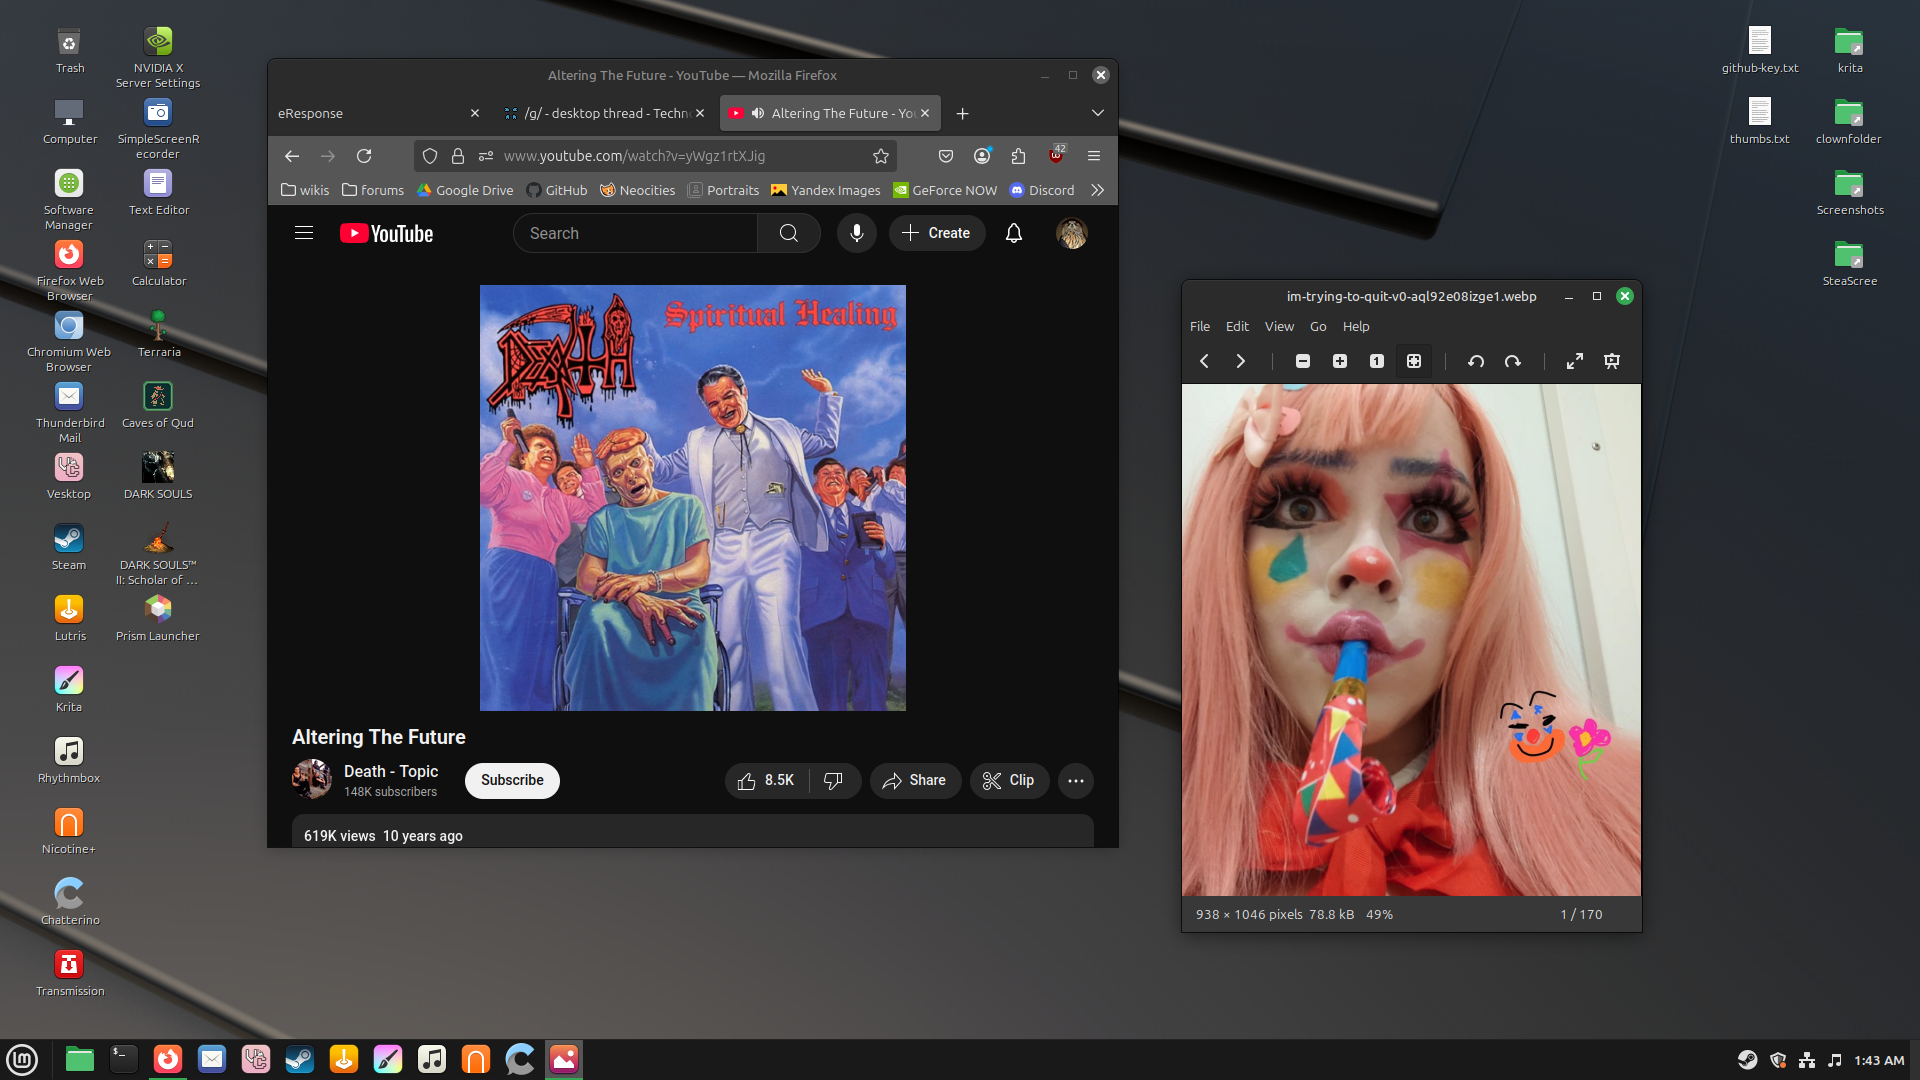Open YouTube guide hamburger menu
Image resolution: width=1920 pixels, height=1080 pixels.
(304, 233)
